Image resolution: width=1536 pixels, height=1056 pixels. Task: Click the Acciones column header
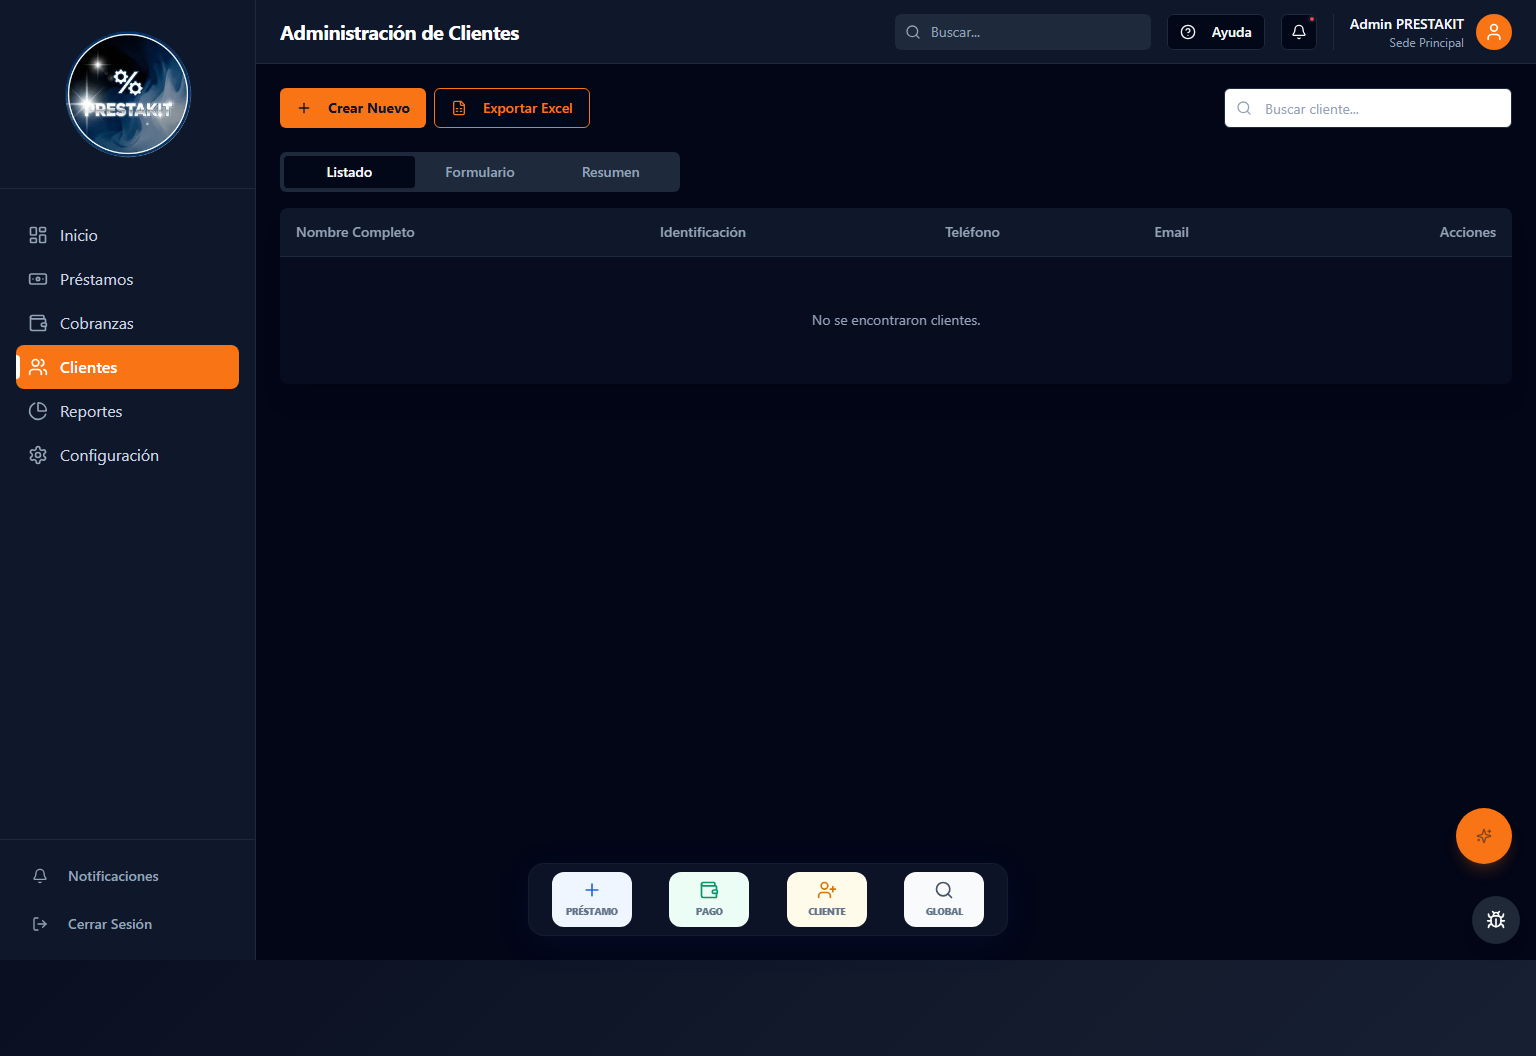pos(1468,232)
